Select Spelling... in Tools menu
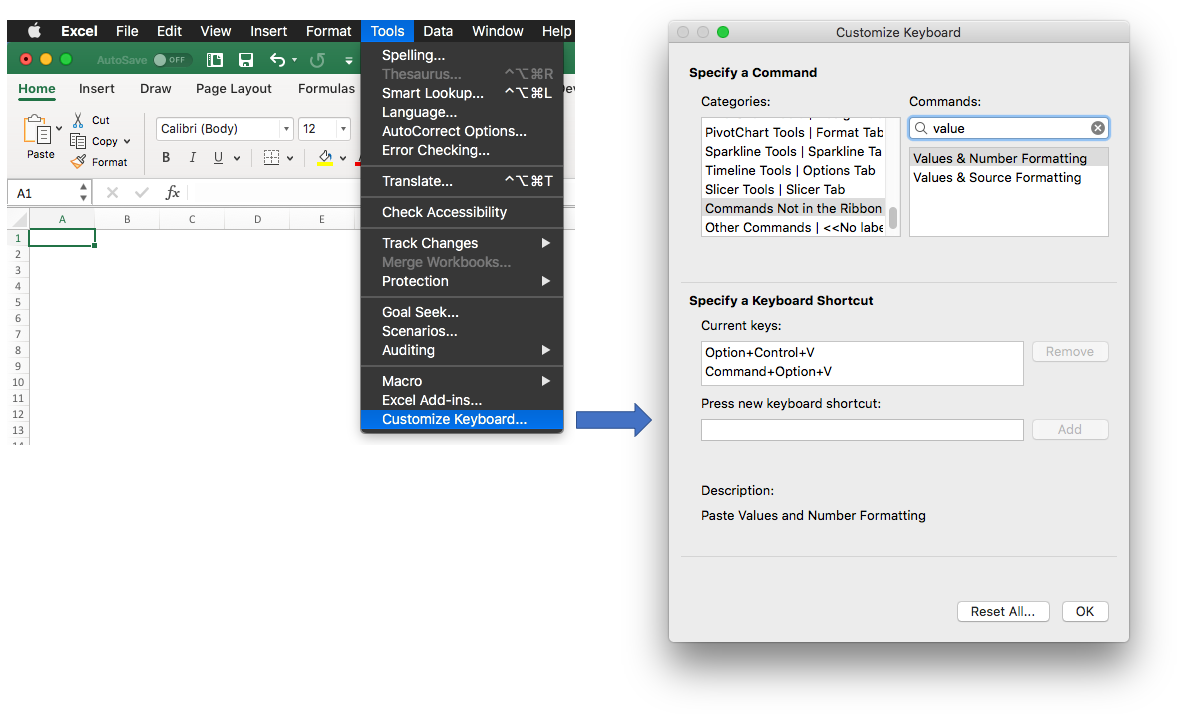 pyautogui.click(x=462, y=55)
